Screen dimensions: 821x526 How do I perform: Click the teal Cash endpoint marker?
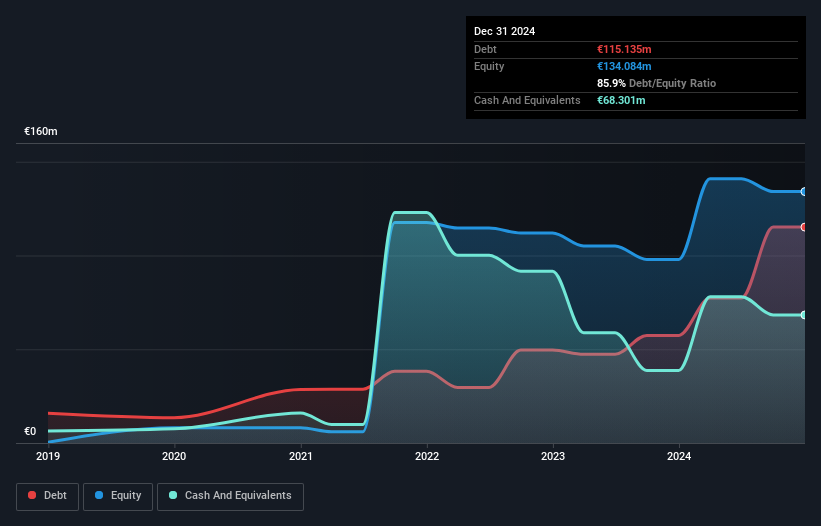(804, 315)
